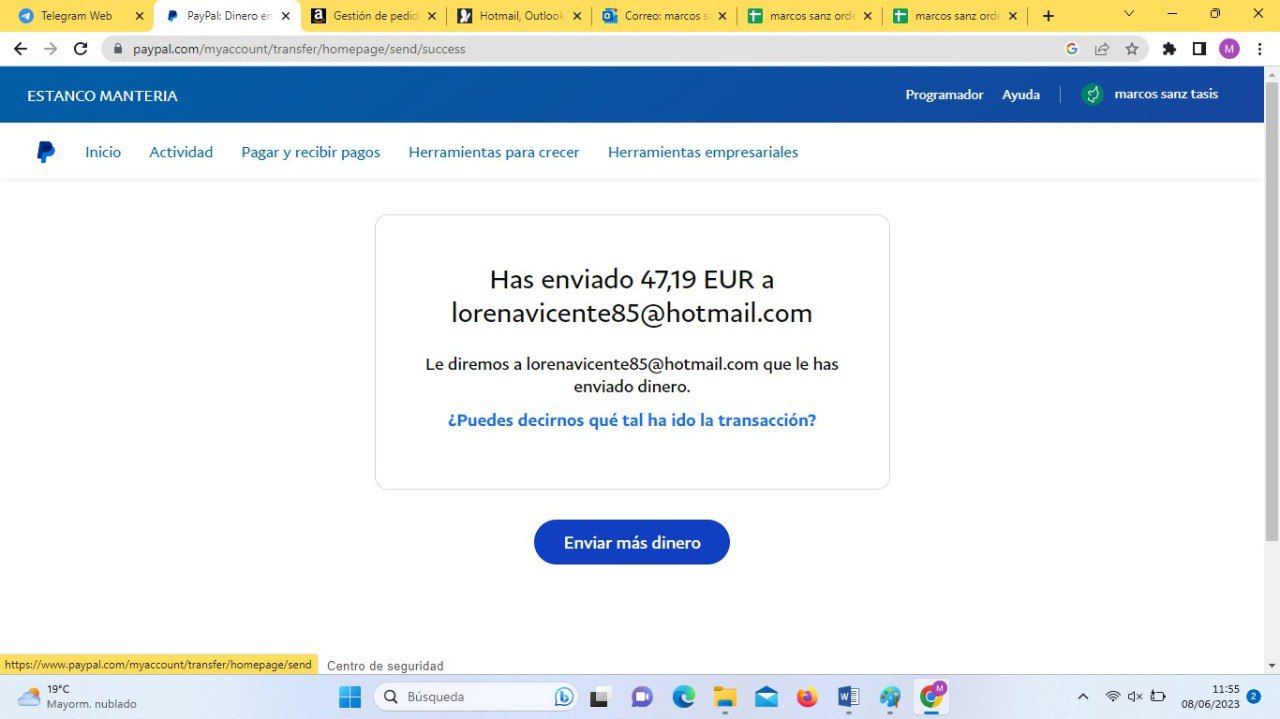Bookmark this page with star icon

1132,49
